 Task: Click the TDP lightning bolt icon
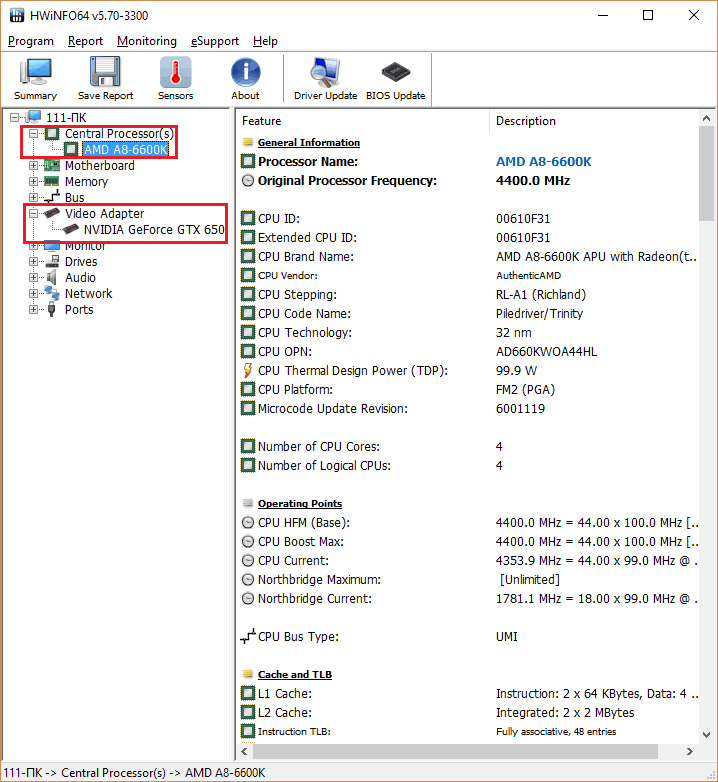click(x=248, y=371)
